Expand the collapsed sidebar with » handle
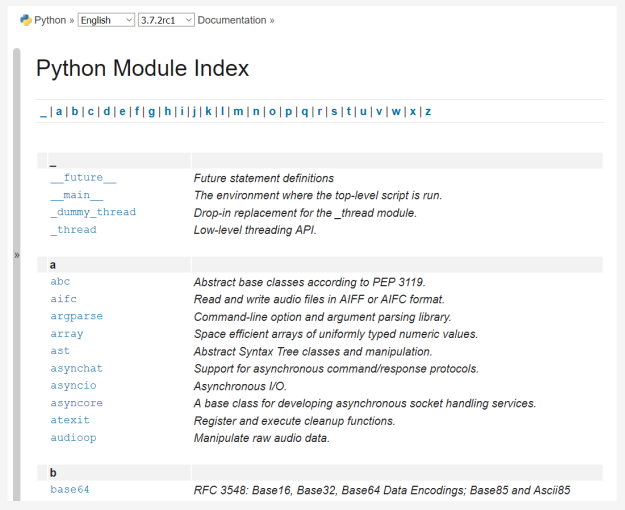Image resolution: width=625 pixels, height=510 pixels. 16,255
